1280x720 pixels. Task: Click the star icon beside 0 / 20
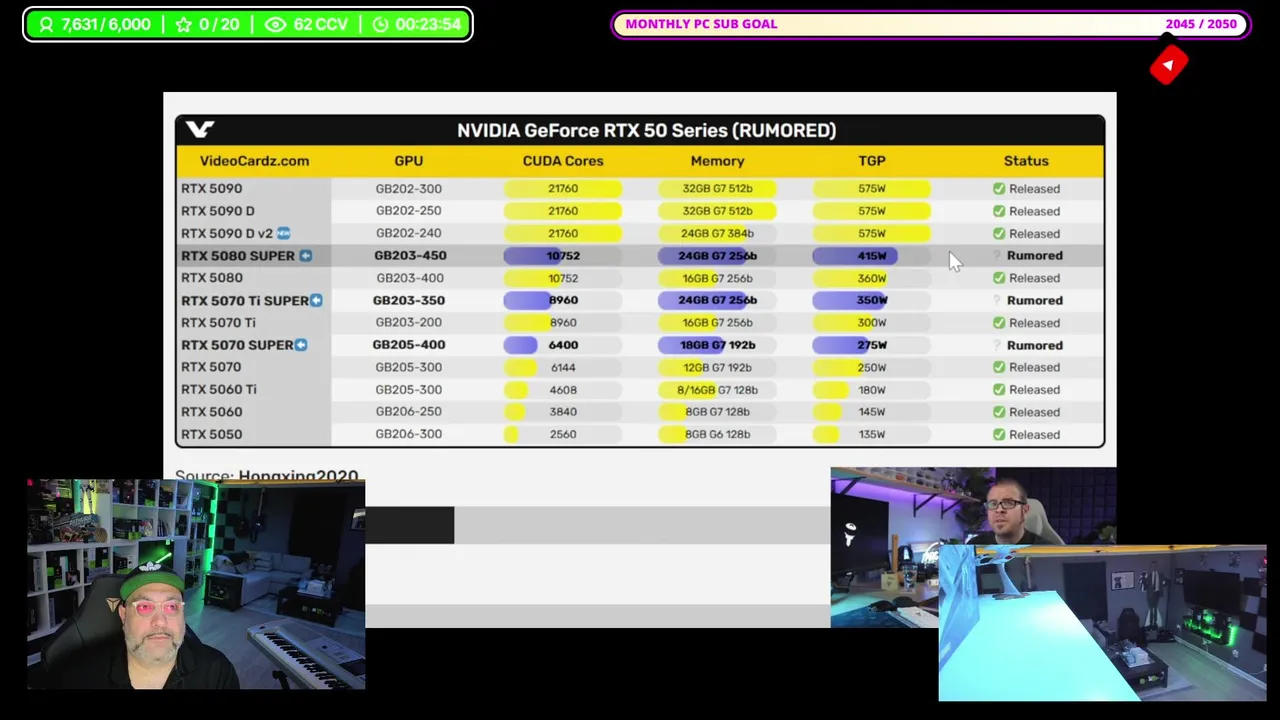click(x=183, y=25)
